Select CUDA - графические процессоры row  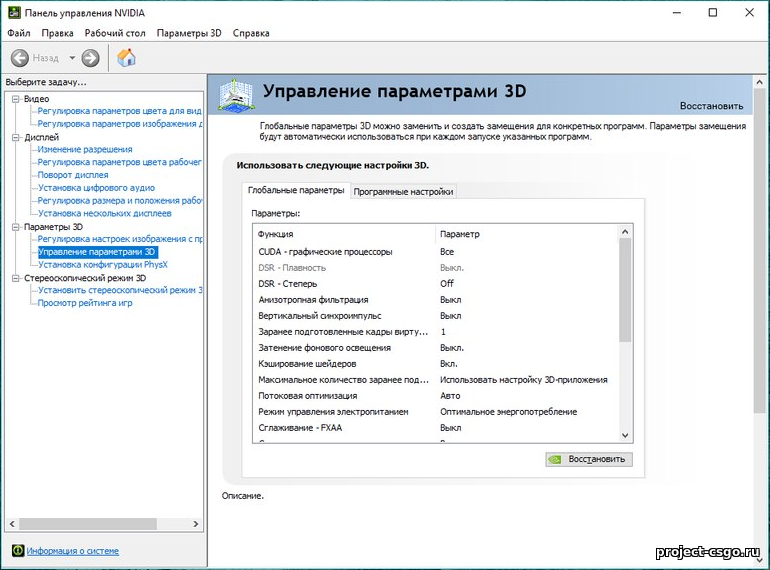(434, 252)
